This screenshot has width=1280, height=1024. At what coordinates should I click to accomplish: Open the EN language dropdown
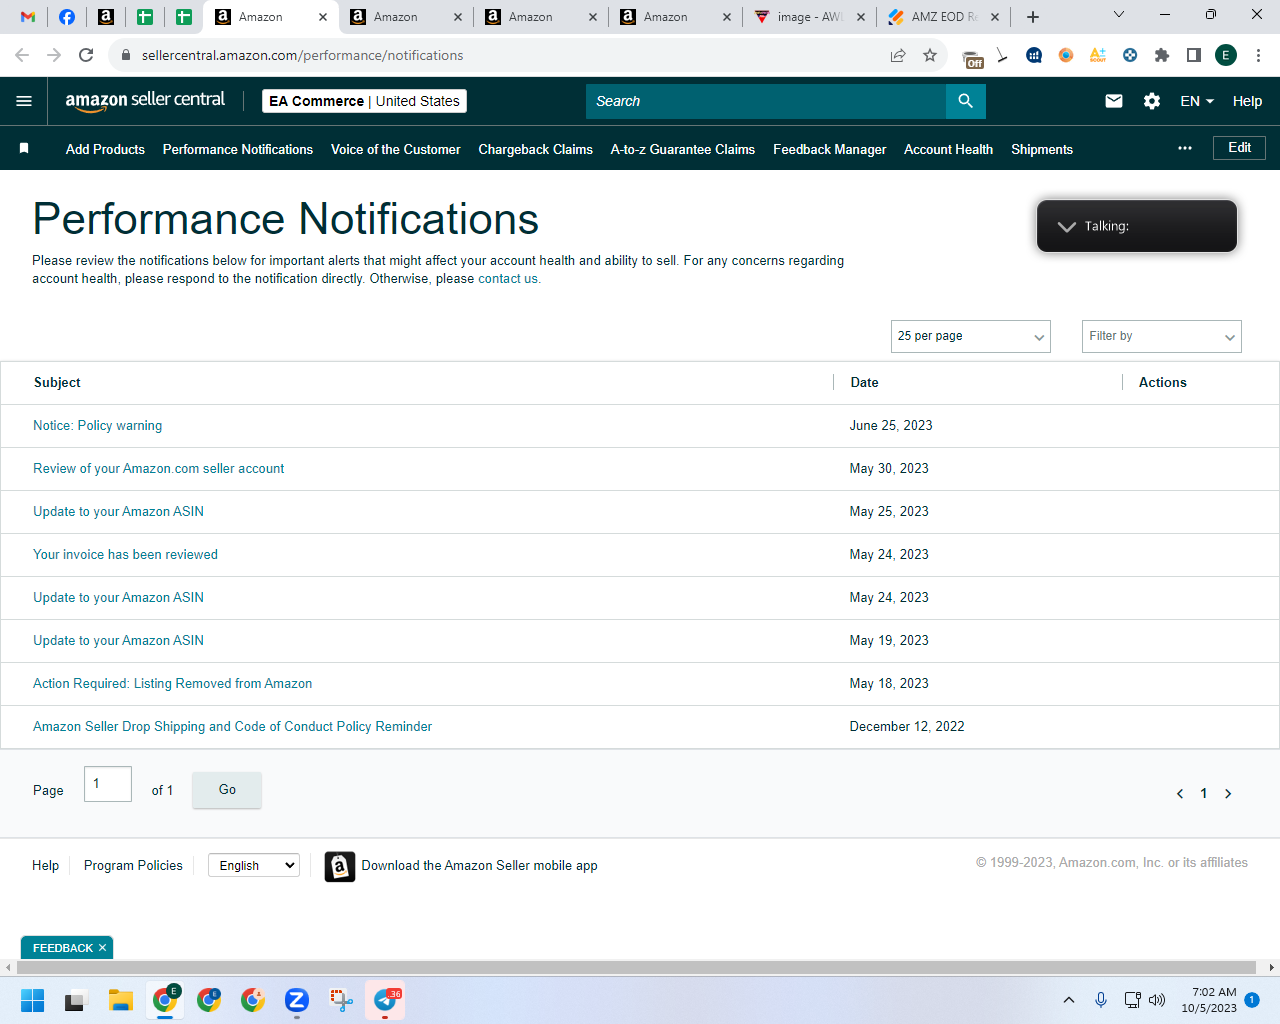[1197, 101]
